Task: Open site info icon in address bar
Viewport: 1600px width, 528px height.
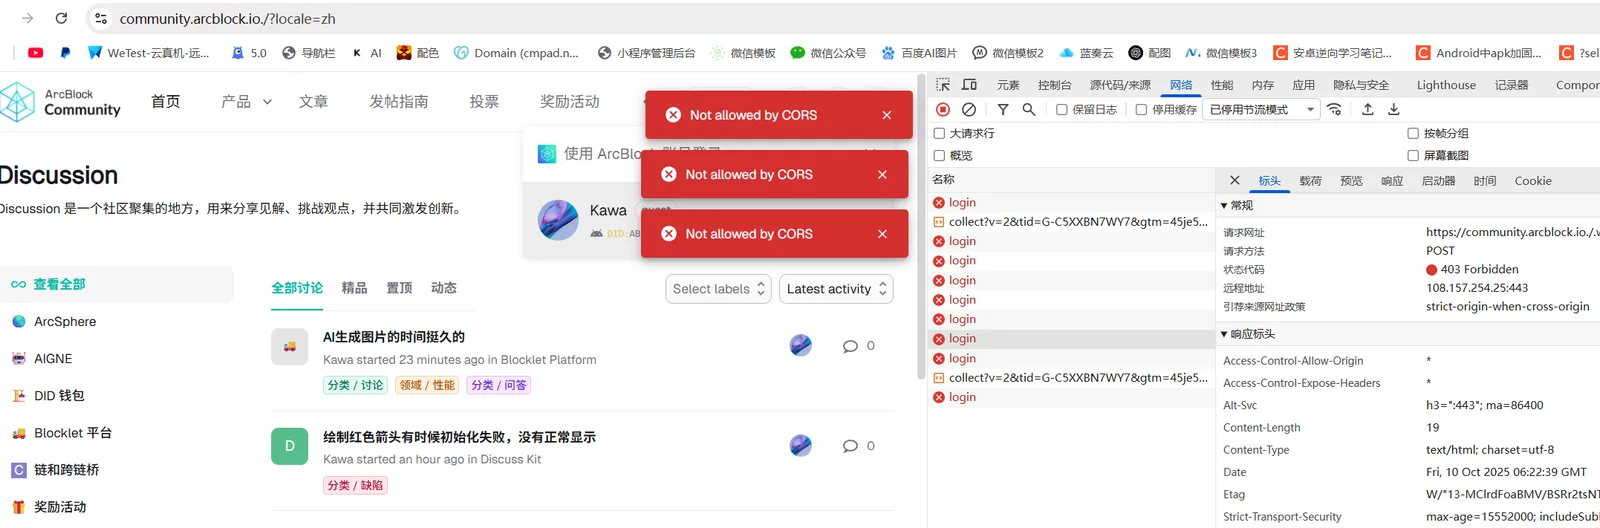Action: [x=100, y=18]
